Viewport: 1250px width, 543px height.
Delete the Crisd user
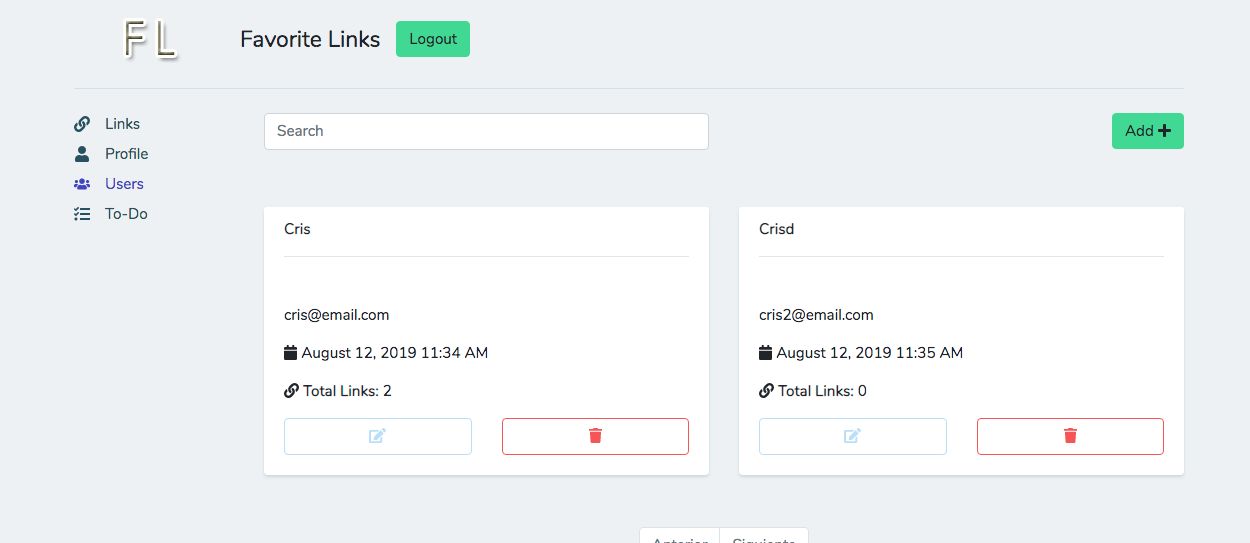click(1070, 436)
